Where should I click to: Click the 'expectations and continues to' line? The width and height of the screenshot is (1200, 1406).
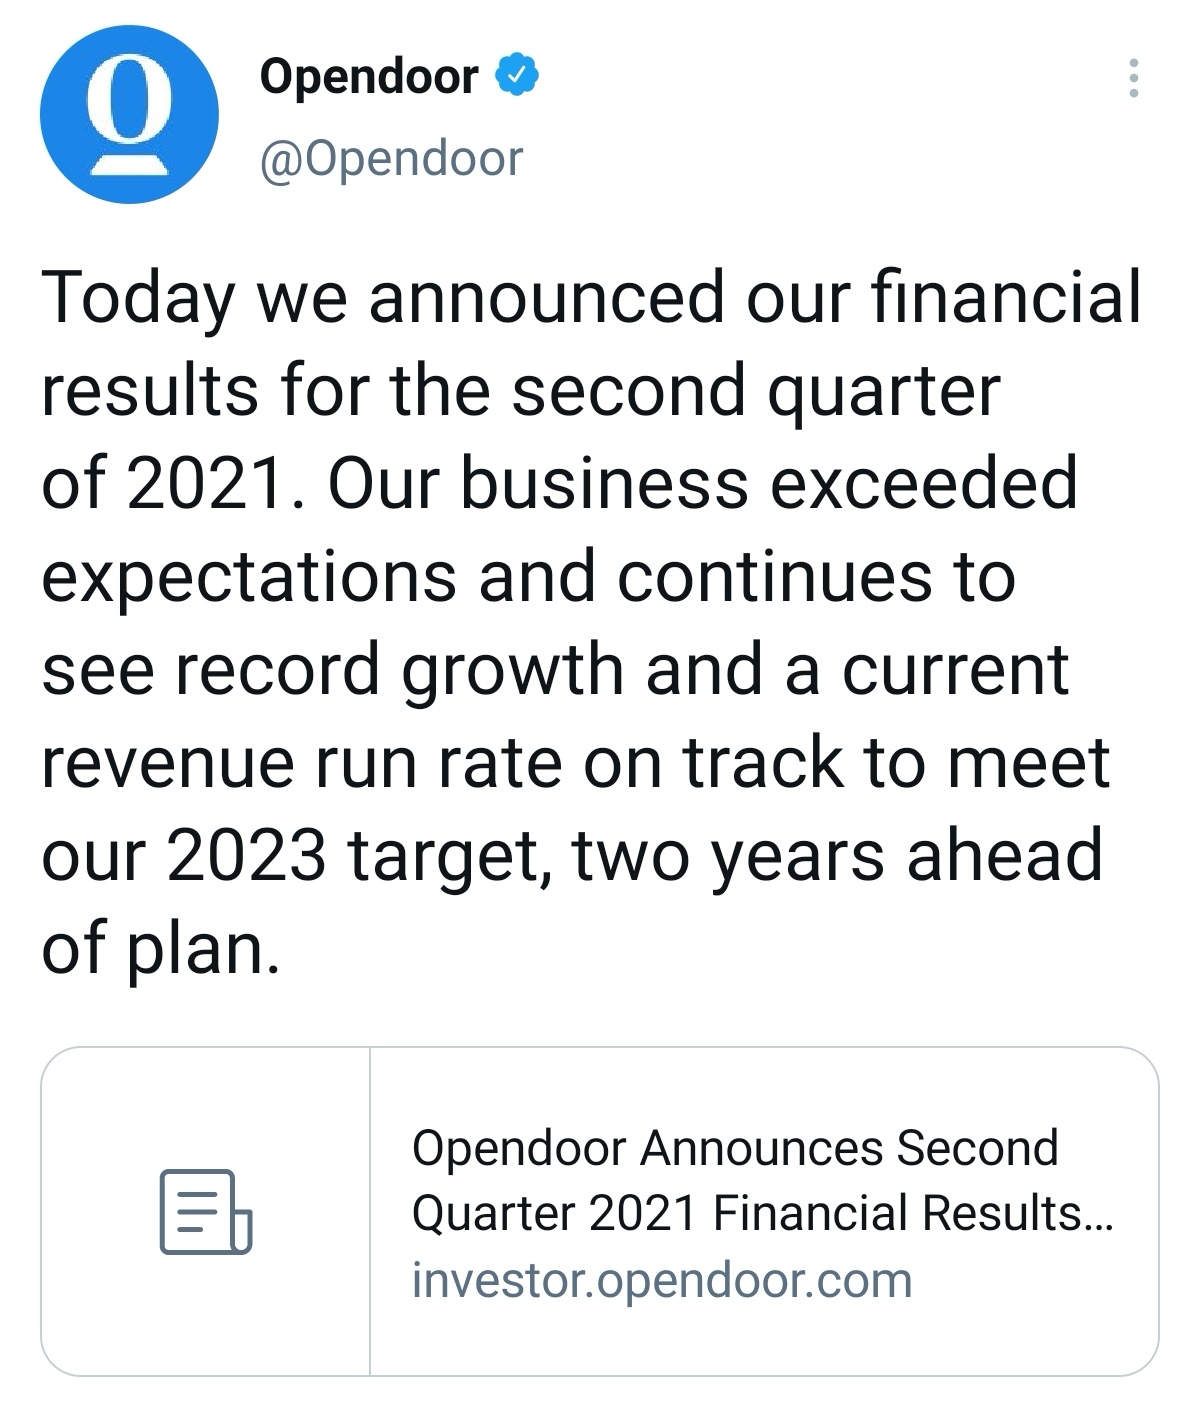[x=528, y=577]
